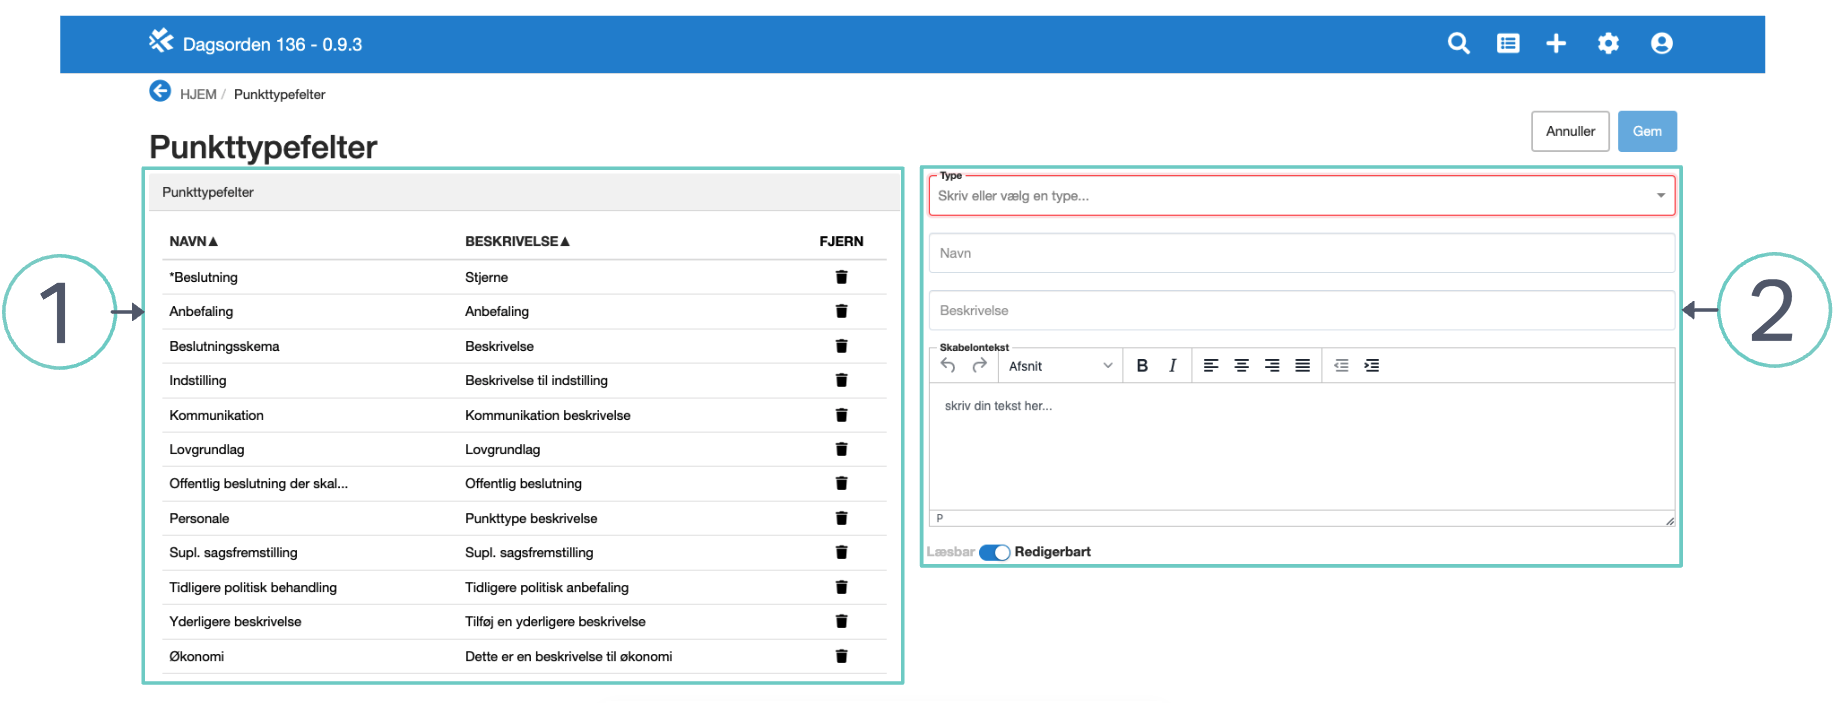Toggle bold formatting in the editor

click(1142, 366)
